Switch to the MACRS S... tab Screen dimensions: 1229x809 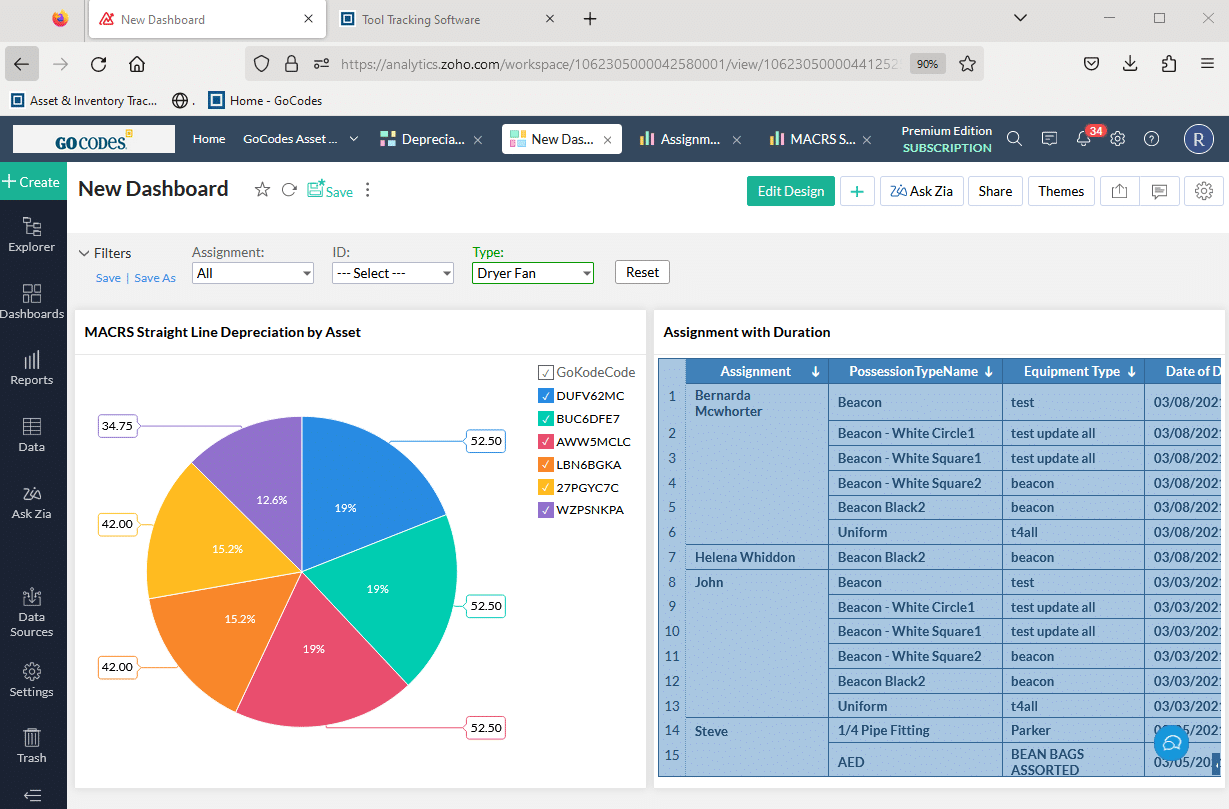pyautogui.click(x=814, y=139)
